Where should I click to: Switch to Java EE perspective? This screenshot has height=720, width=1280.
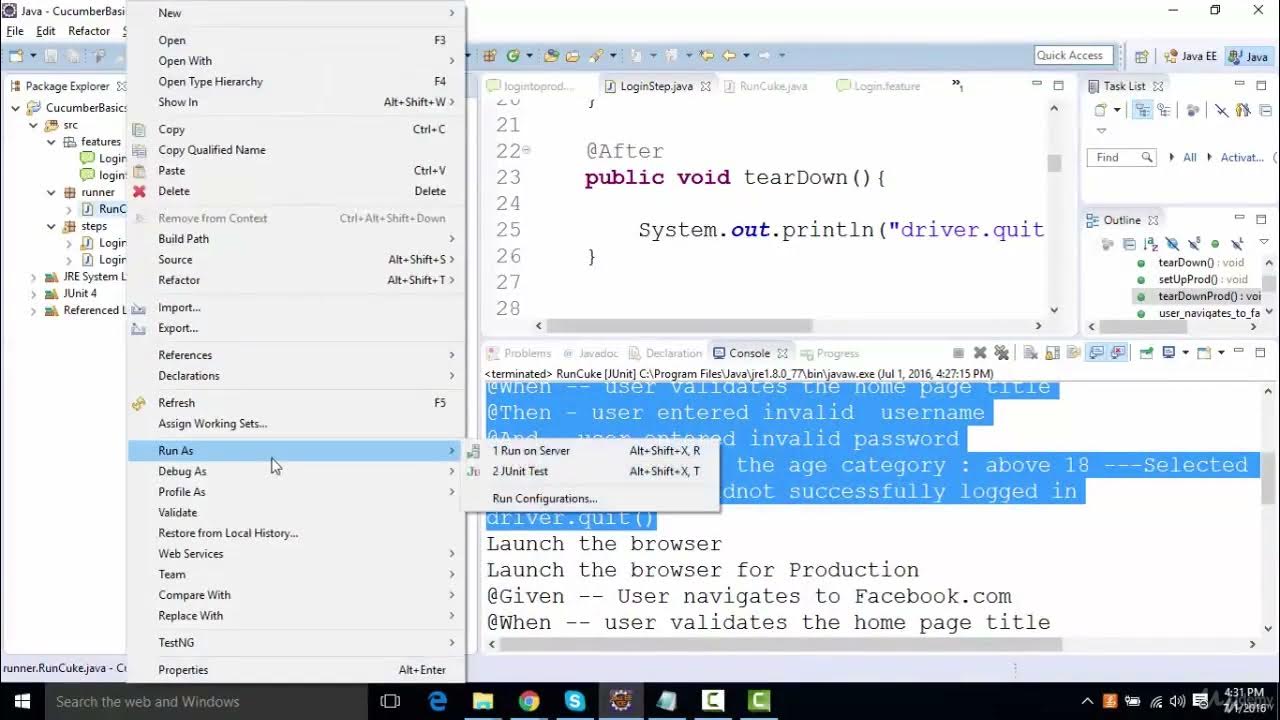(1189, 56)
